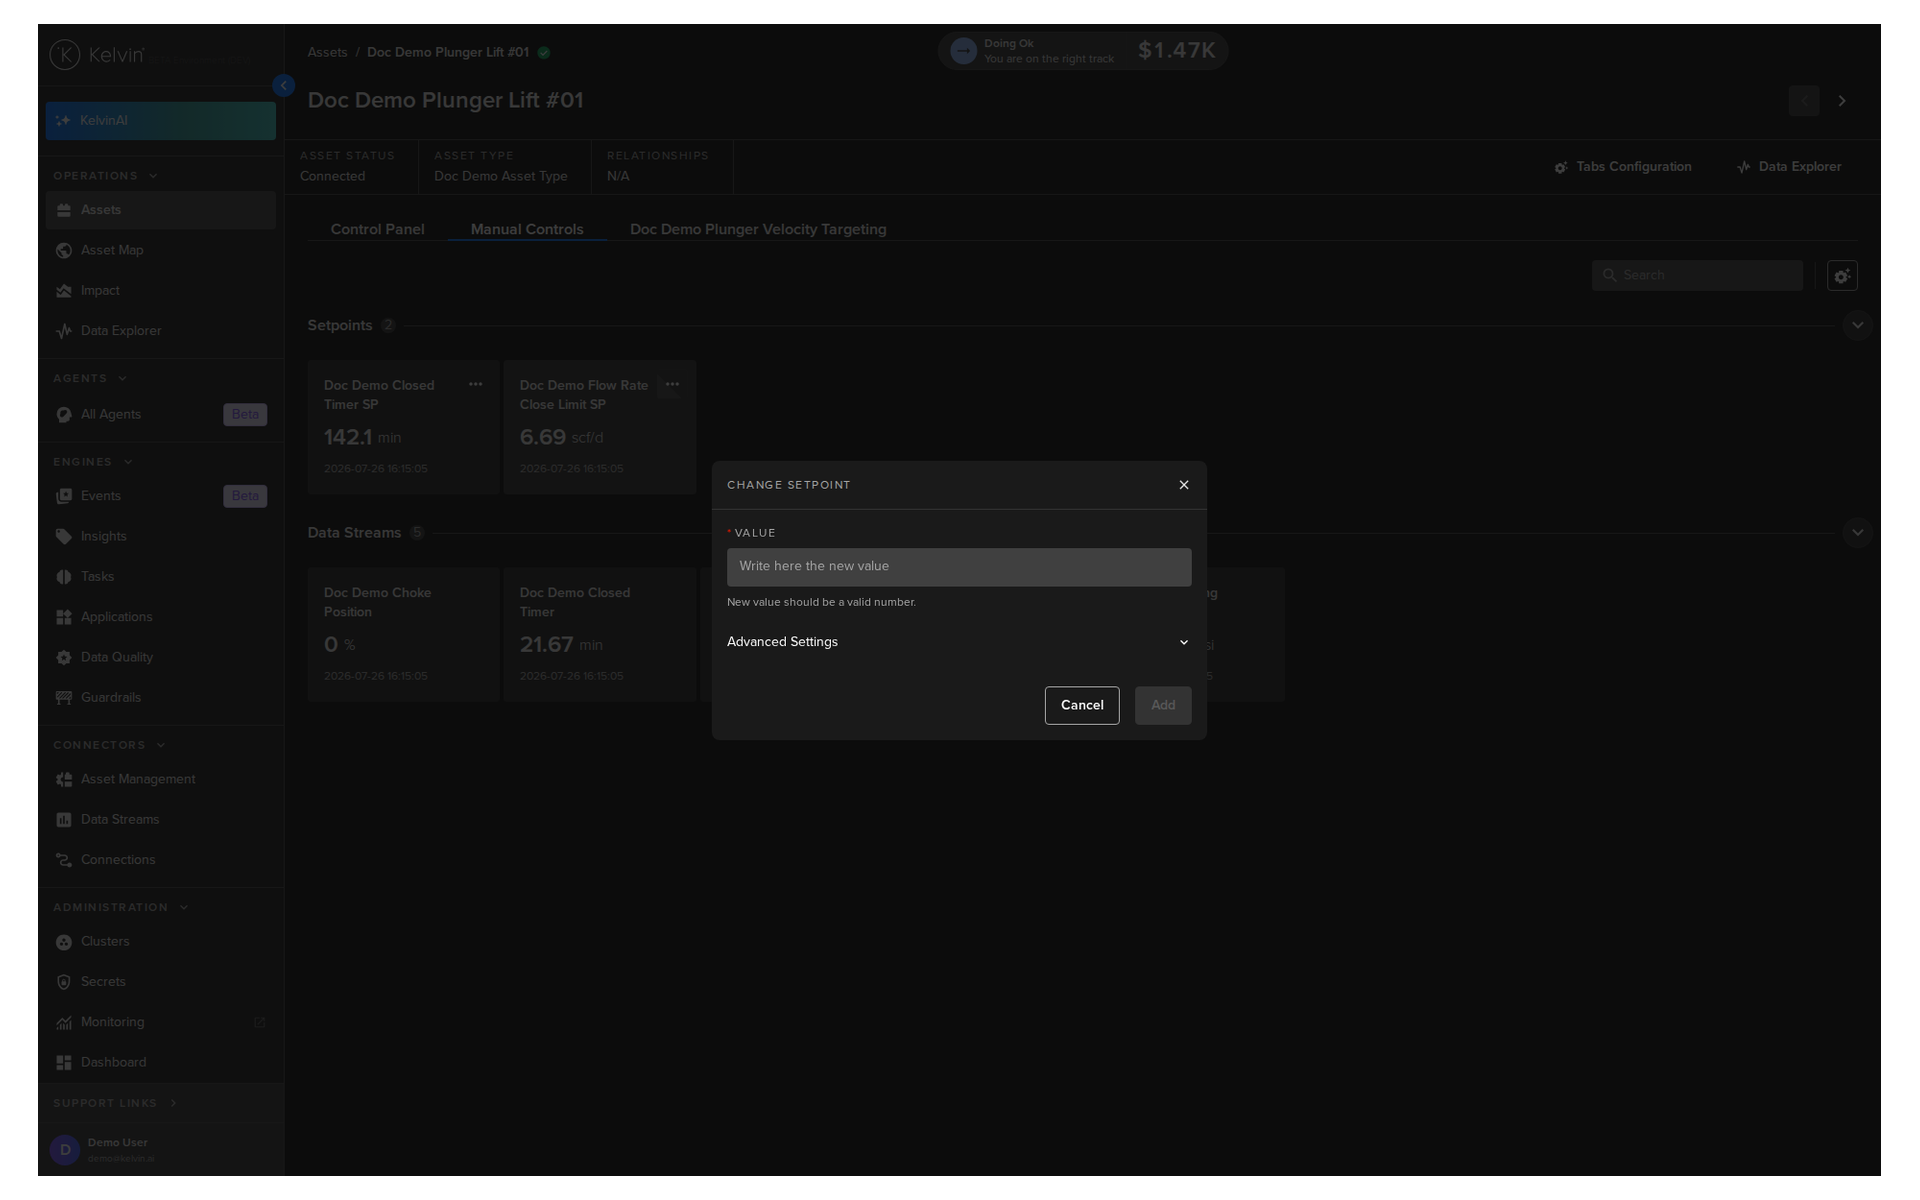
Task: Open All Agents page
Action: [160, 415]
